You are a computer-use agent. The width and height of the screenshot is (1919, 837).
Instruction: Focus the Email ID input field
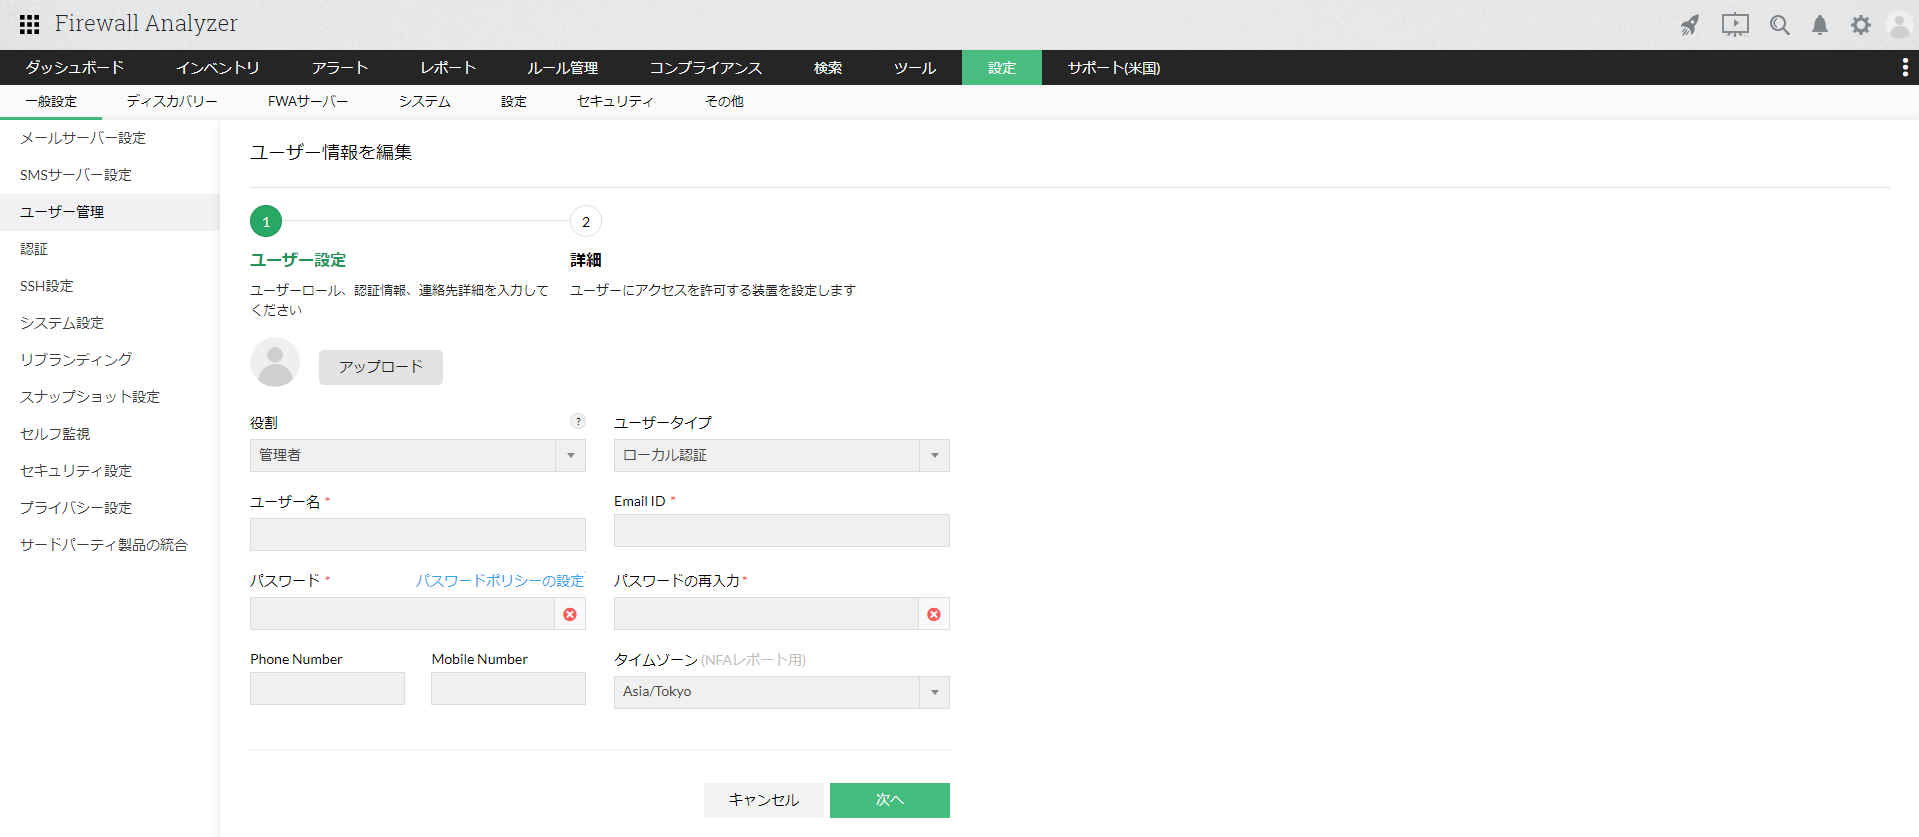pos(782,530)
